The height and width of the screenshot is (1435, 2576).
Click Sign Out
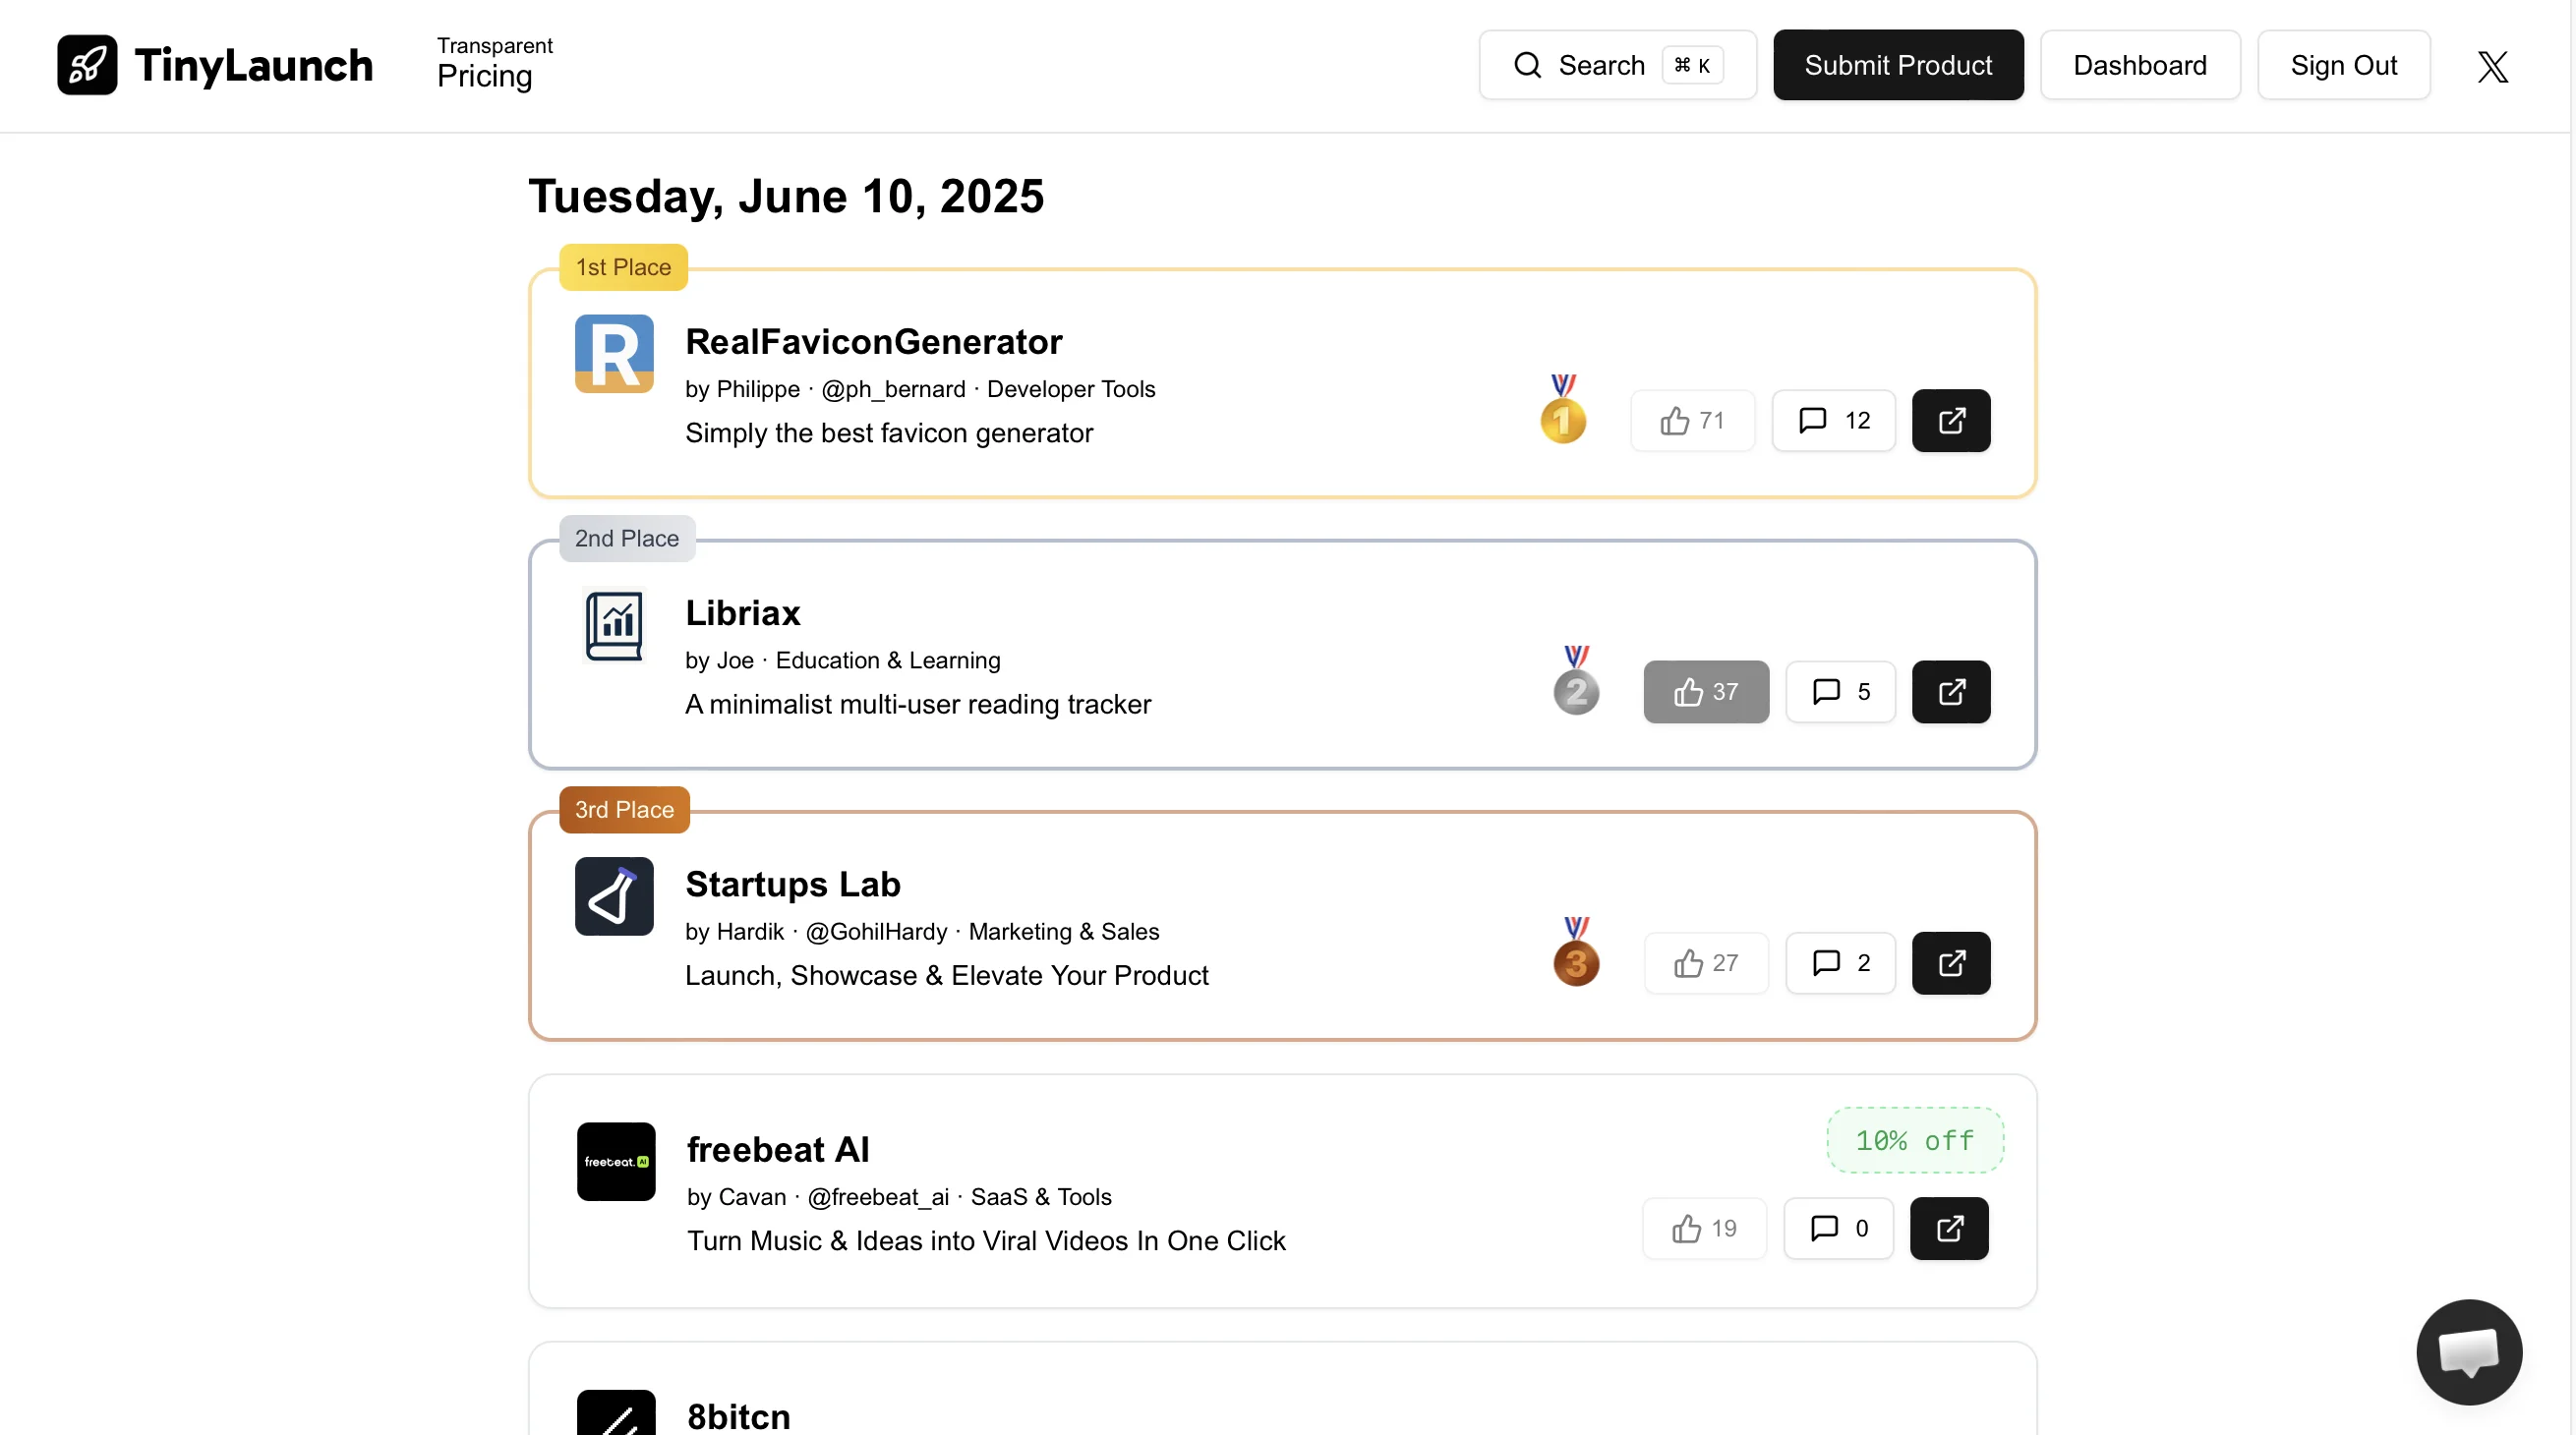(x=2343, y=65)
